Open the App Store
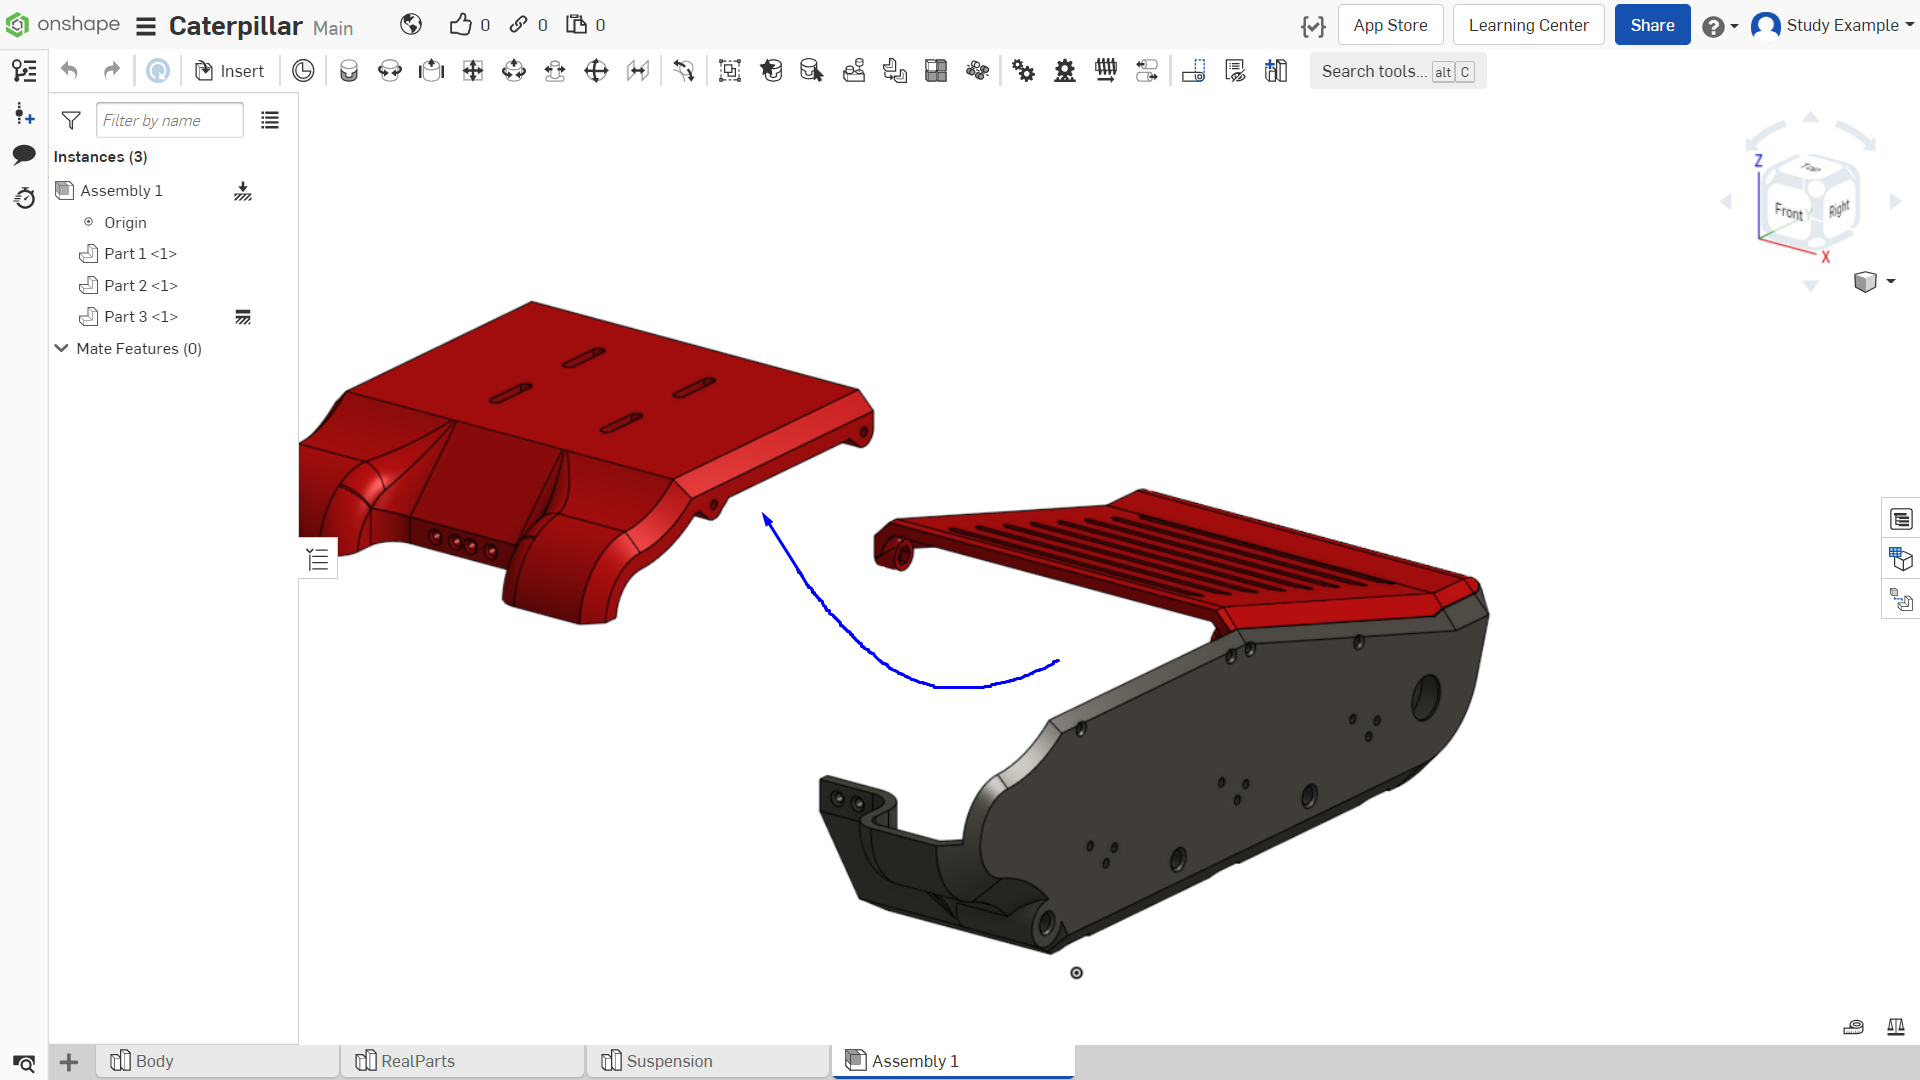Viewport: 1920px width, 1080px height. 1390,25
